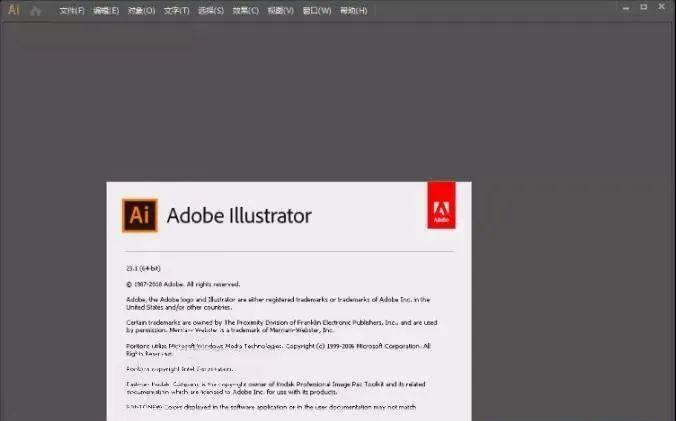This screenshot has width=676, height=421.
Task: Click the paragraph beginning "Certain trademarks are owned"
Action: click(282, 326)
